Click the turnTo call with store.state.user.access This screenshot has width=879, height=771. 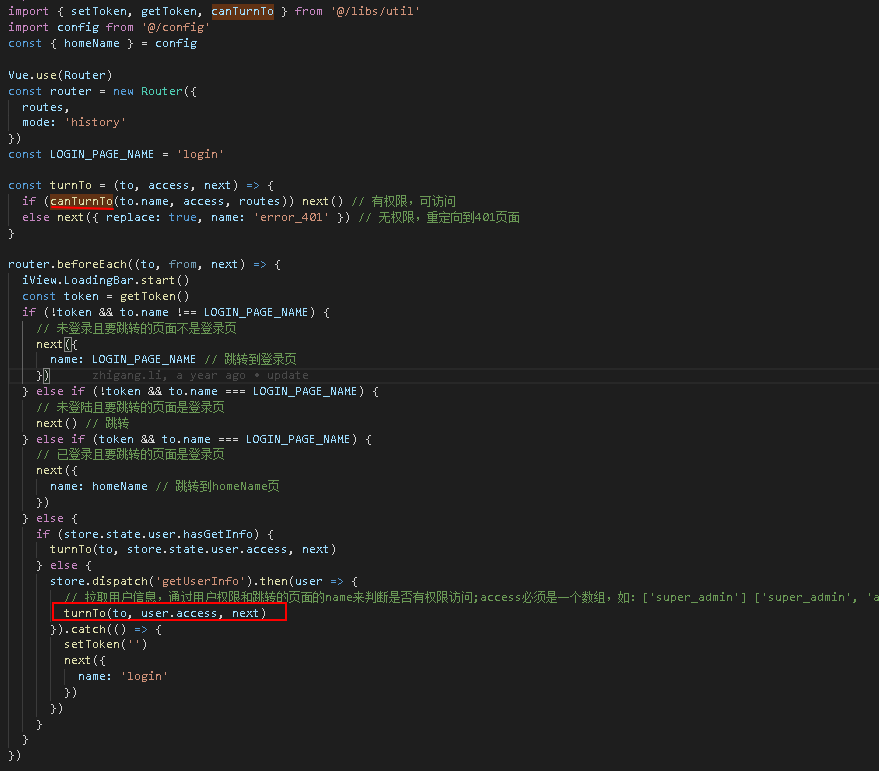tap(193, 550)
